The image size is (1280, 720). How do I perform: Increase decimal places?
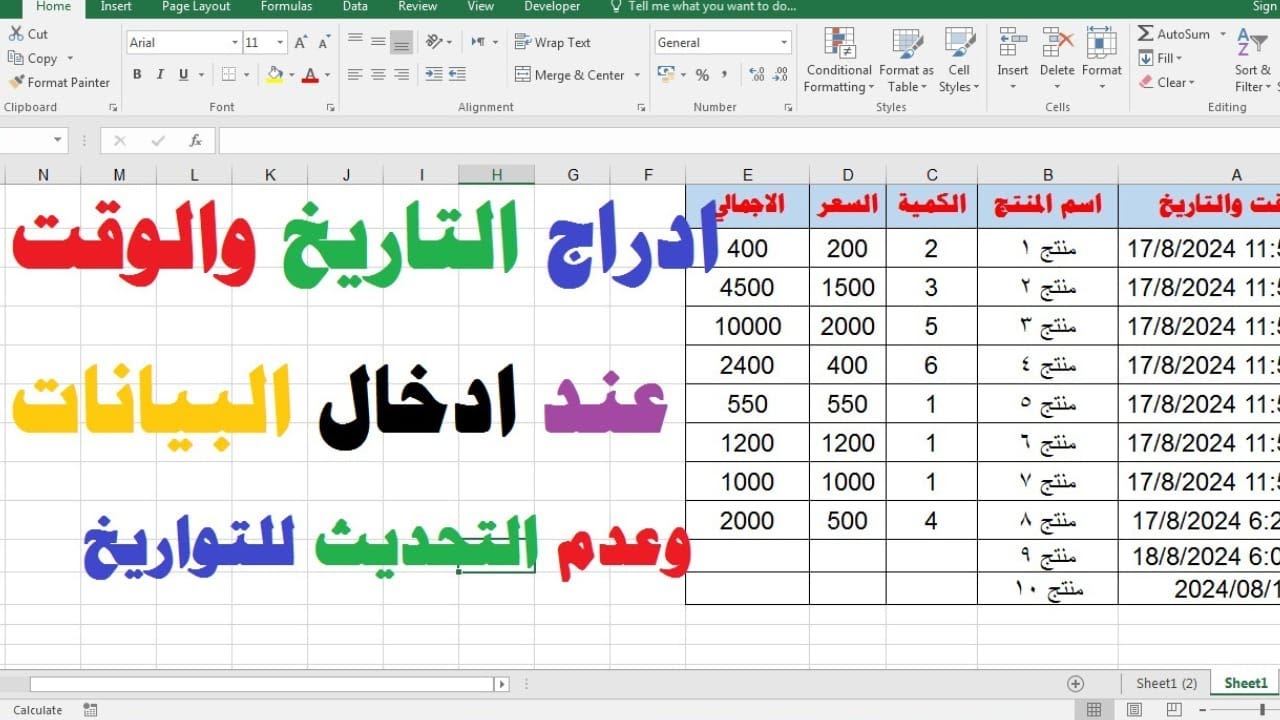(756, 74)
